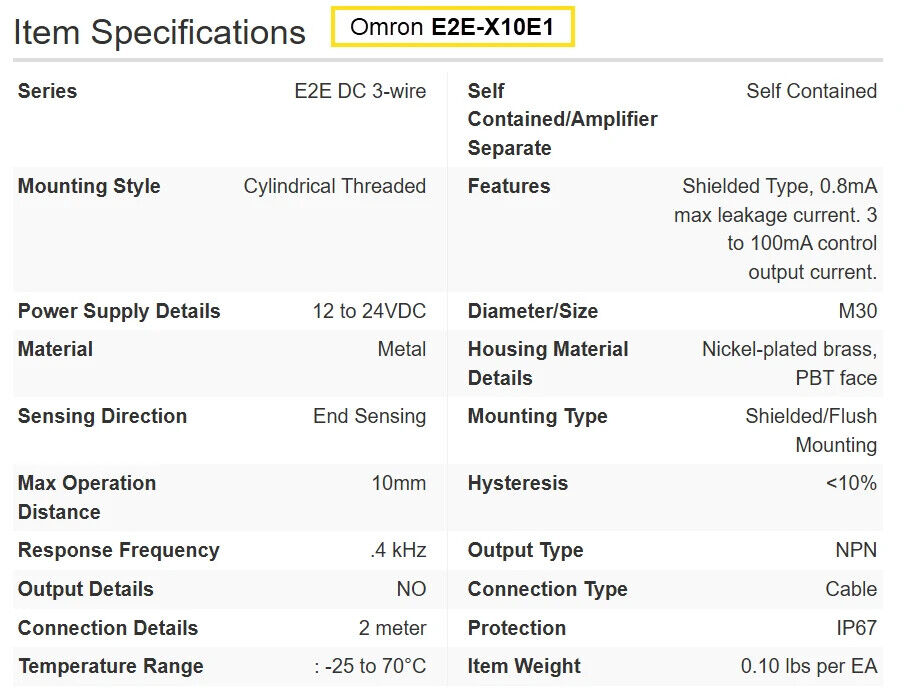Select the Shielded/Flush Mounting value
This screenshot has width=907, height=699.
pos(811,431)
